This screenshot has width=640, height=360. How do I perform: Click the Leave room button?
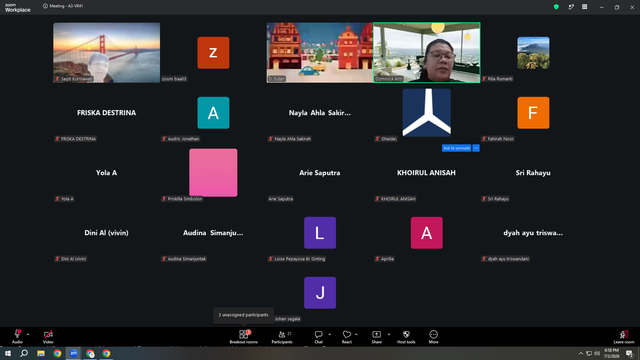pos(624,336)
